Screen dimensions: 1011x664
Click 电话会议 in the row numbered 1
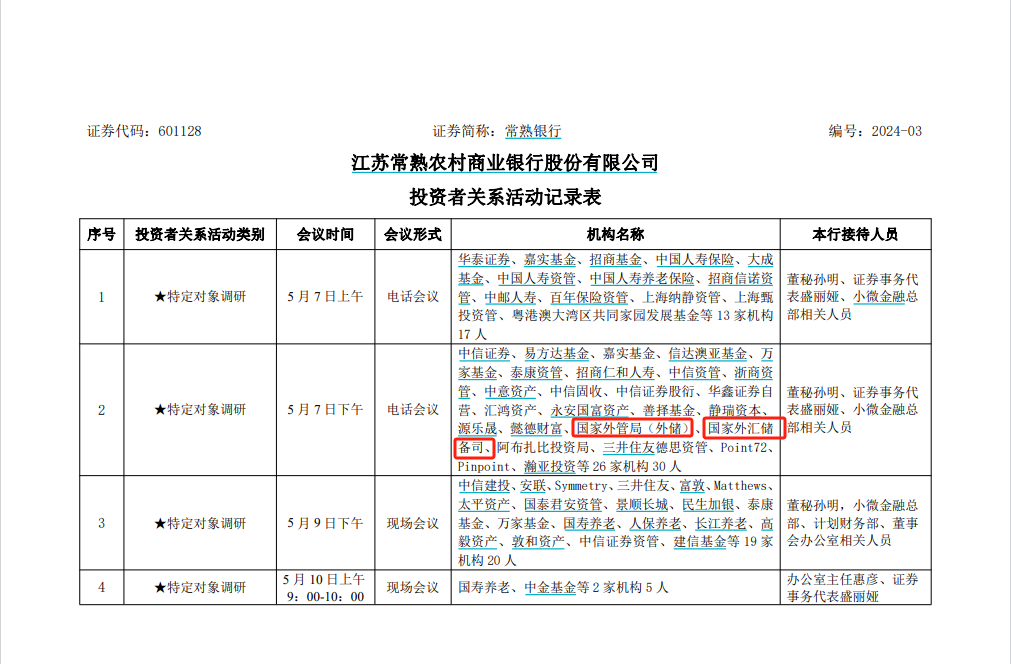pyautogui.click(x=413, y=297)
